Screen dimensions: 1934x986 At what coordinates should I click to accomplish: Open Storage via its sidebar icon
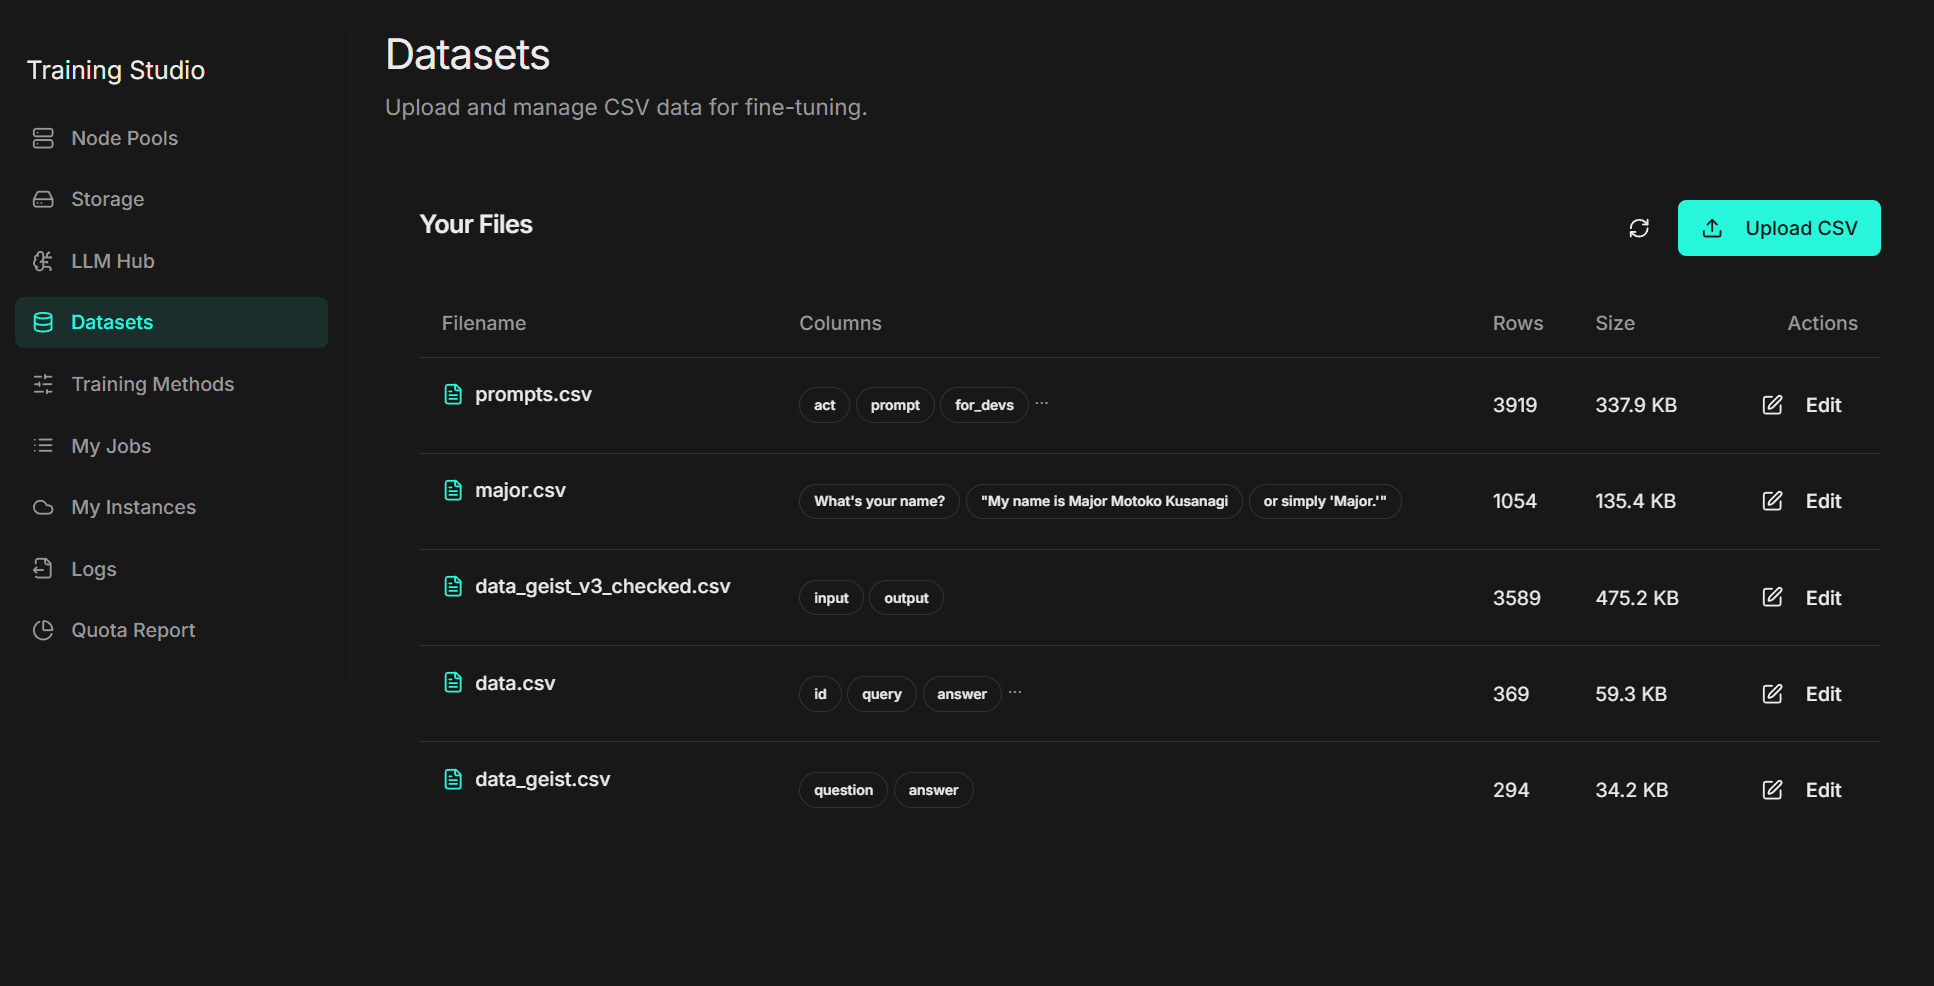pos(43,198)
